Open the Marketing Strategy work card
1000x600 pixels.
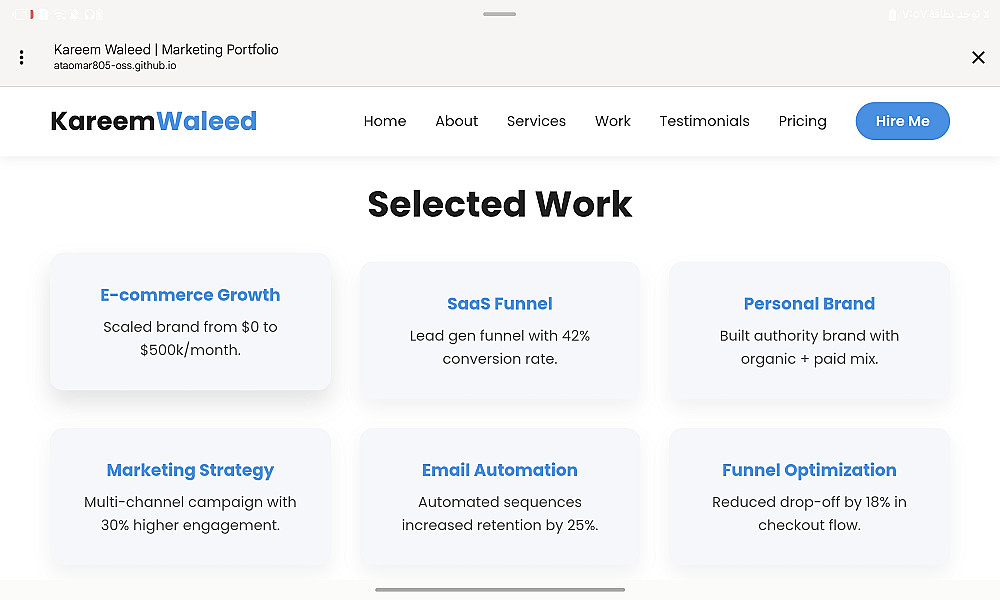point(190,496)
